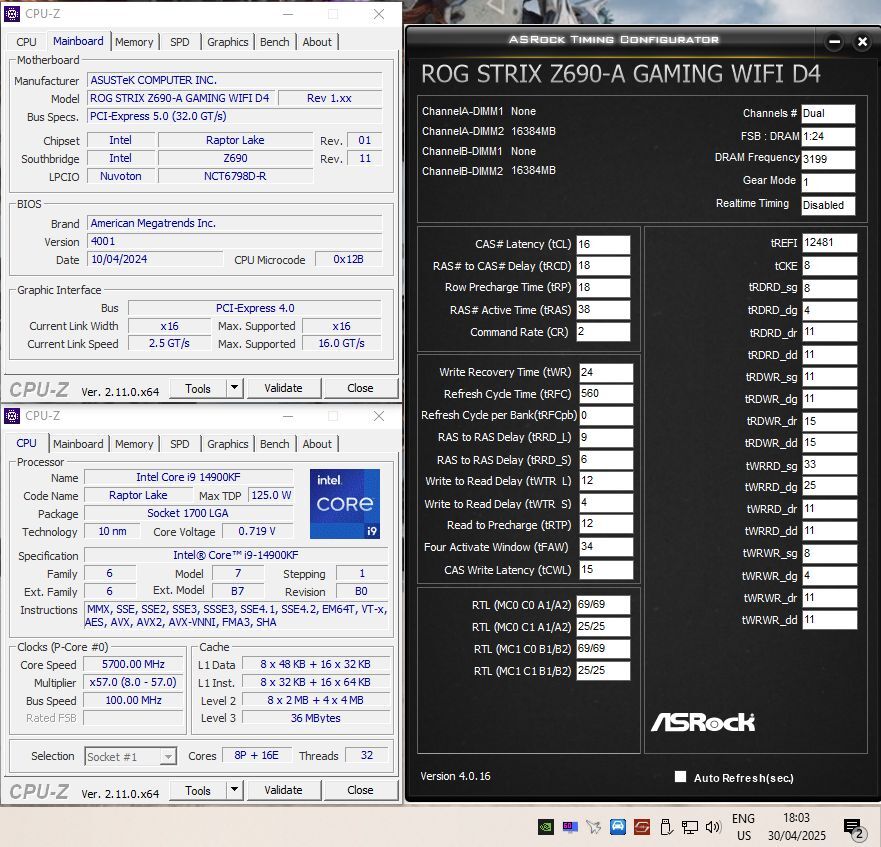The height and width of the screenshot is (847, 881).
Task: Click the Refresh Cycle Time (tRFC) field
Action: (606, 393)
